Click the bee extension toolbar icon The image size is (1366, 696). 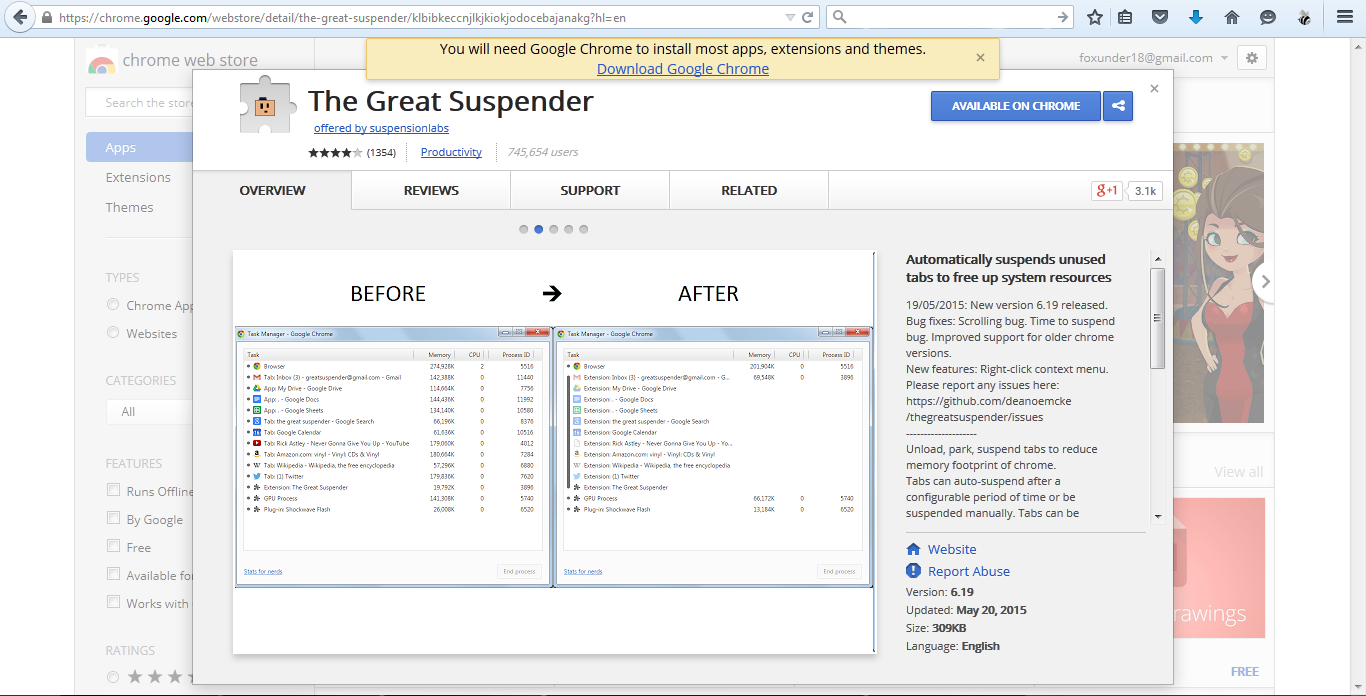click(x=1305, y=17)
